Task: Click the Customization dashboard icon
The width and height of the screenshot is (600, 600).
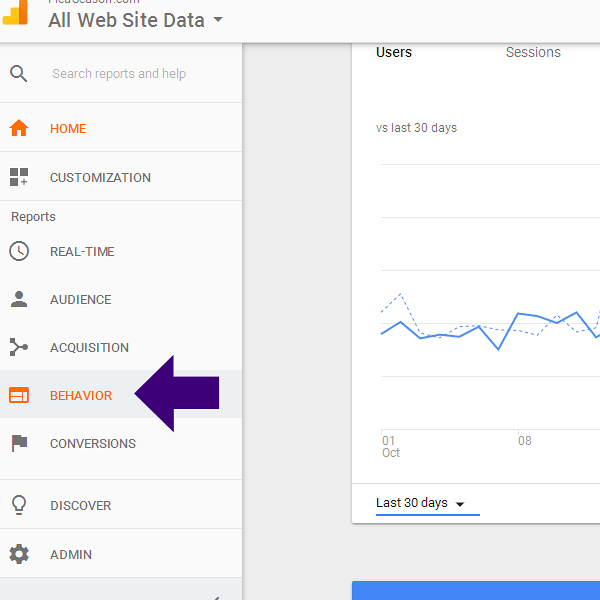Action: tap(18, 177)
